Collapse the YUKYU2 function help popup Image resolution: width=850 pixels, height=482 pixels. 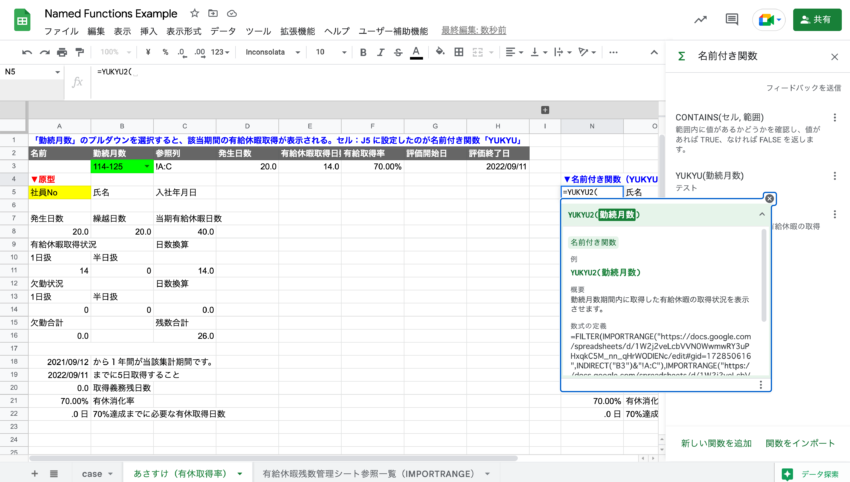click(761, 214)
